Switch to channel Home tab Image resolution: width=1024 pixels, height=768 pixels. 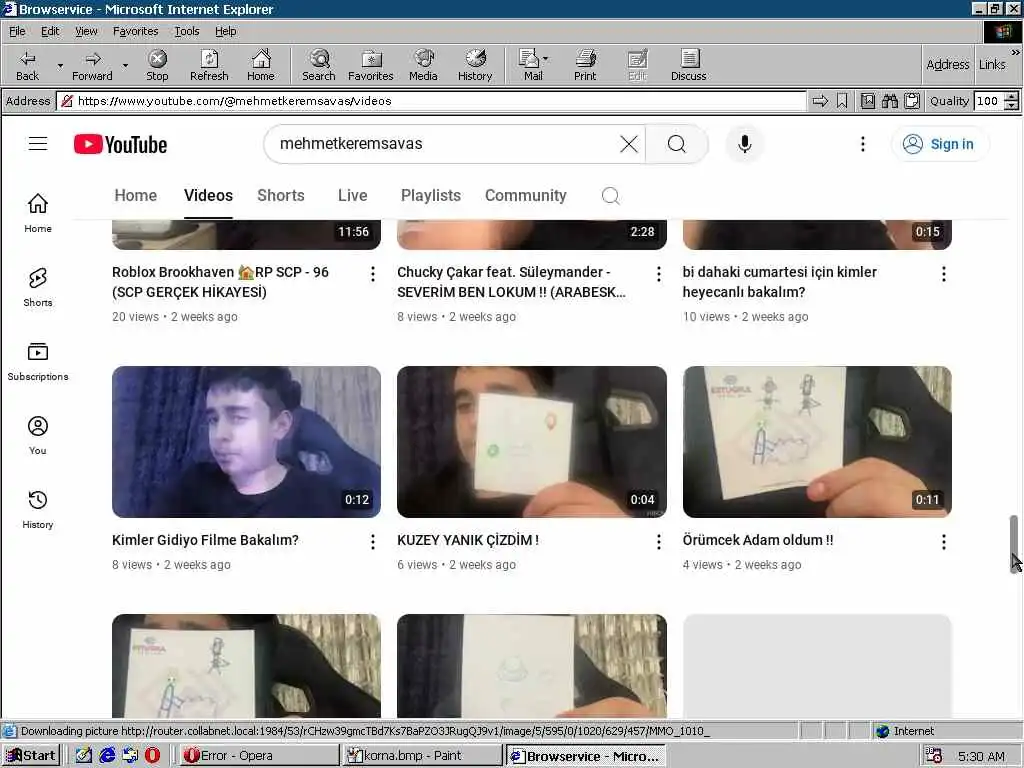click(x=135, y=195)
